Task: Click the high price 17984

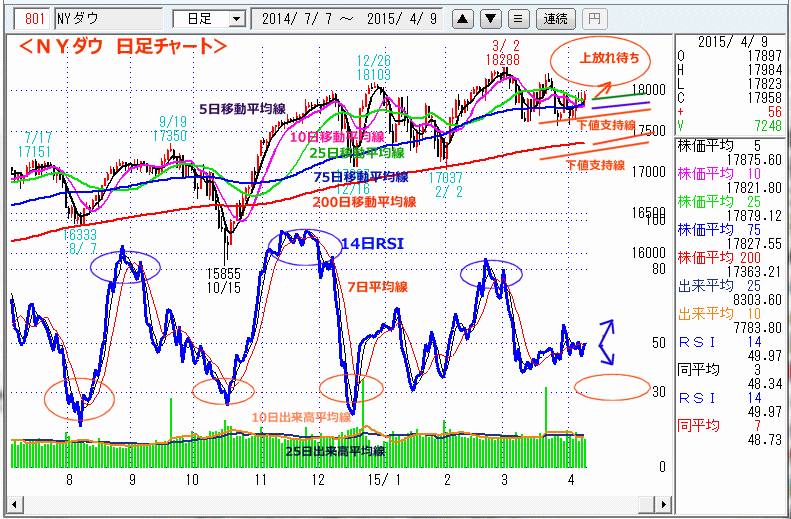Action: coord(763,70)
